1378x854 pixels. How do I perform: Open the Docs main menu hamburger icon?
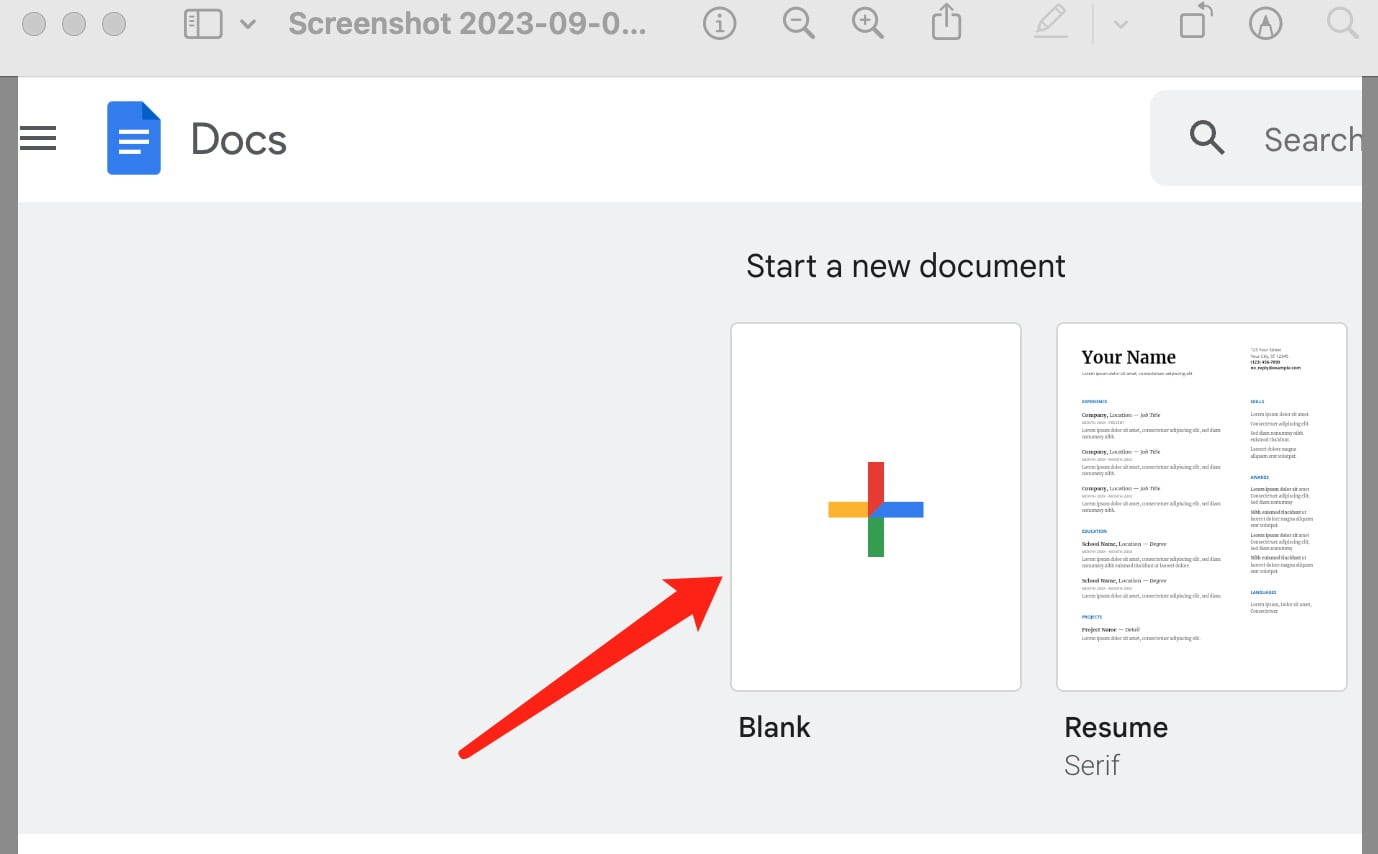coord(38,138)
